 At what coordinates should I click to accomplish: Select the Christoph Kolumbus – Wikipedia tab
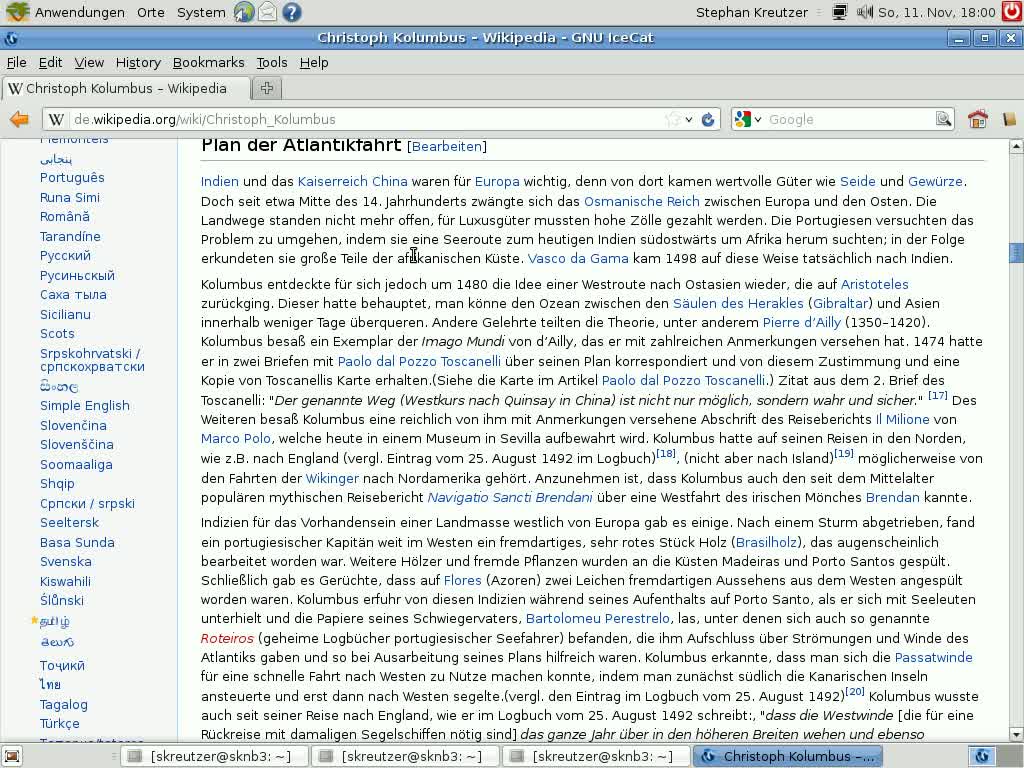(127, 88)
